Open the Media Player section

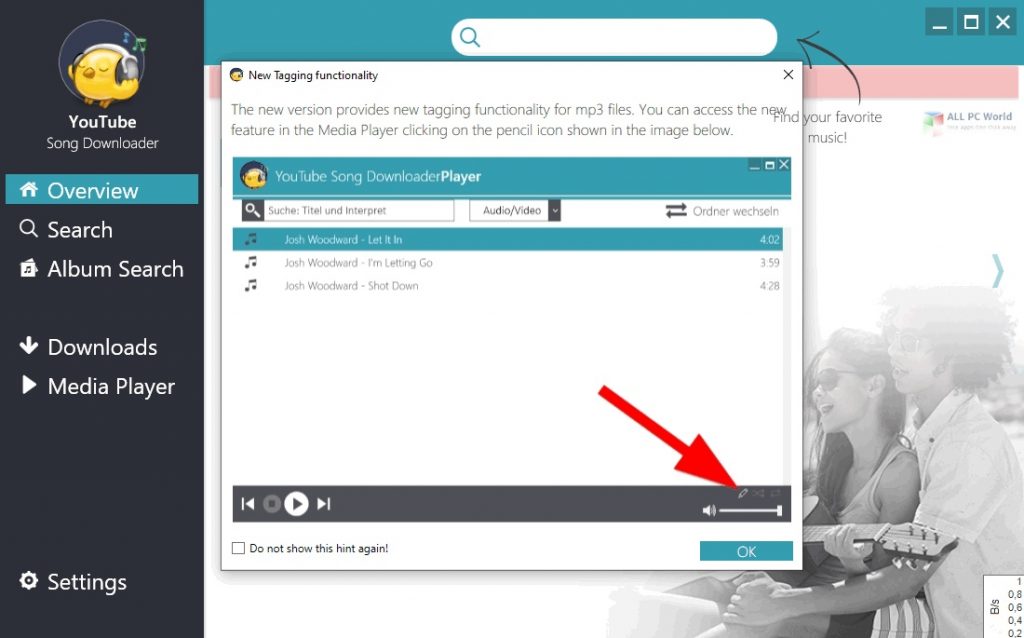click(97, 387)
